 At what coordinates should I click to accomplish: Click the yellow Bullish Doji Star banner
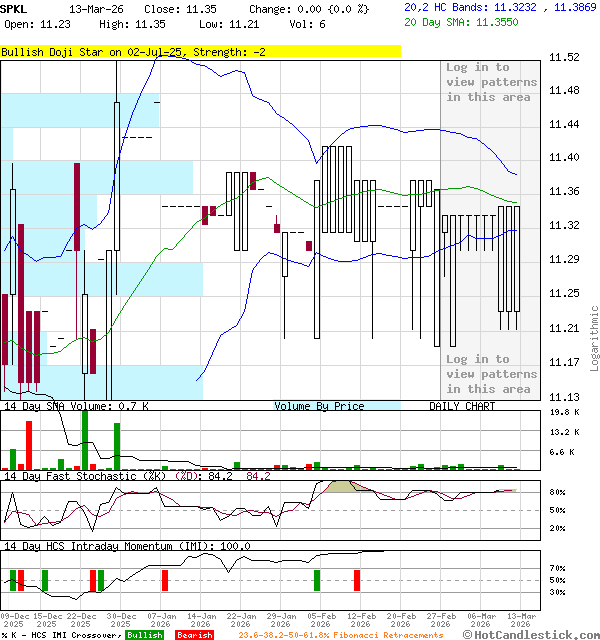tap(200, 52)
